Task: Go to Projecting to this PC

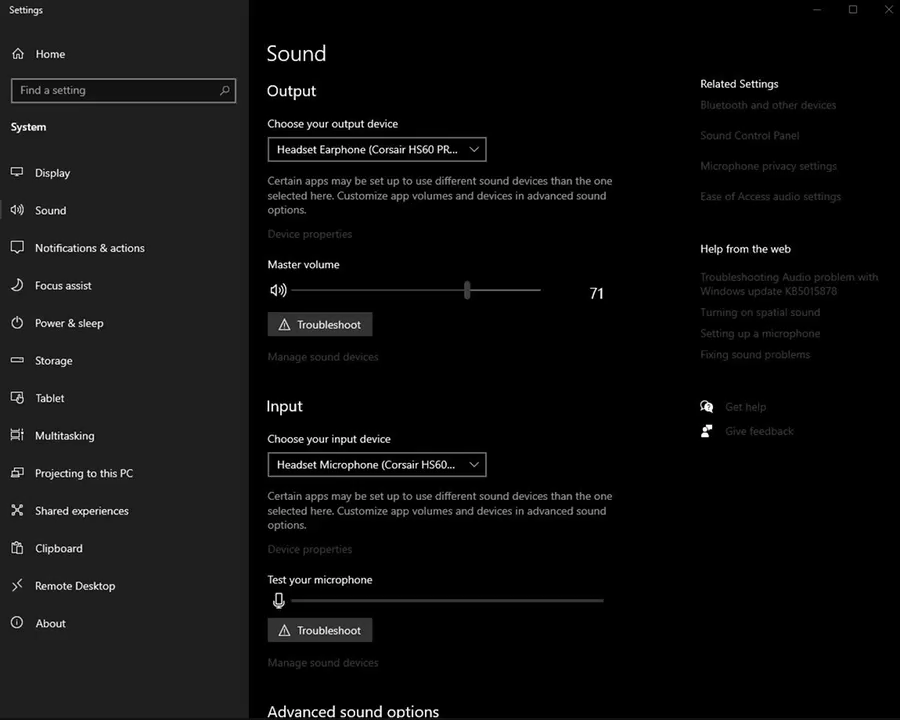Action: 83,473
